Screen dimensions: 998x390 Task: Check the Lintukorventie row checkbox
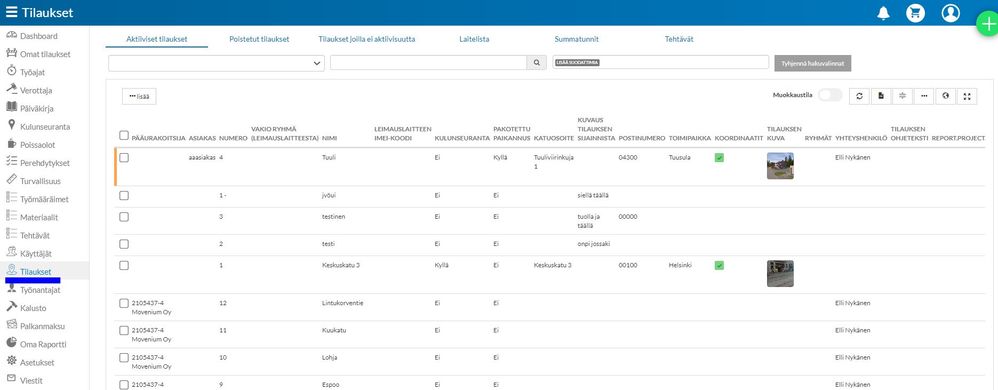coord(124,303)
